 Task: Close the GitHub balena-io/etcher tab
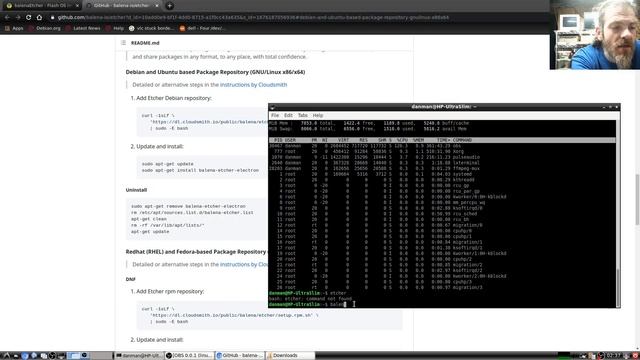point(157,6)
